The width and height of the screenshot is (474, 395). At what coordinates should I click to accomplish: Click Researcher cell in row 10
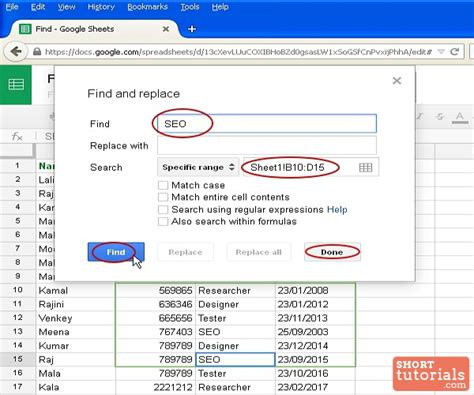pos(235,290)
